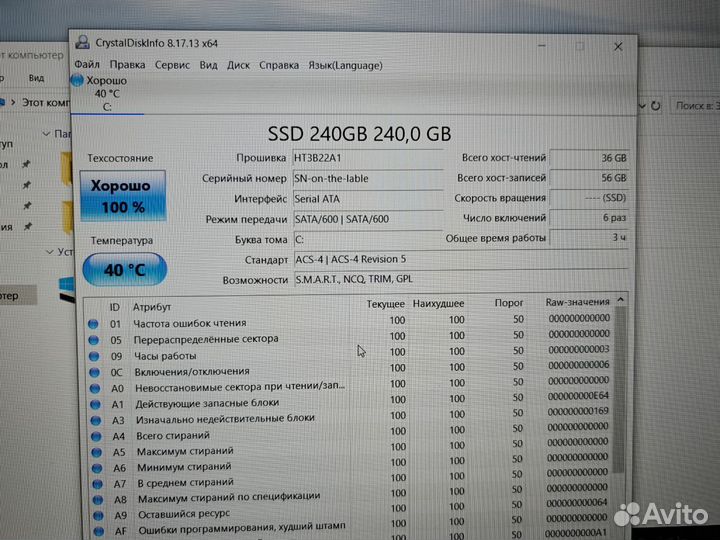Screen dimensions: 720x540
Task: Click the power-on count value 6 раз
Action: pyautogui.click(x=589, y=218)
